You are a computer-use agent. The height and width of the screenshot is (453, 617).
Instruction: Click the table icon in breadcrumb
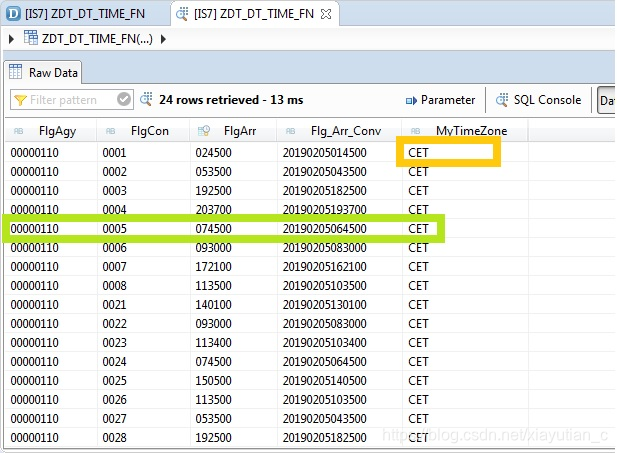tap(31, 38)
